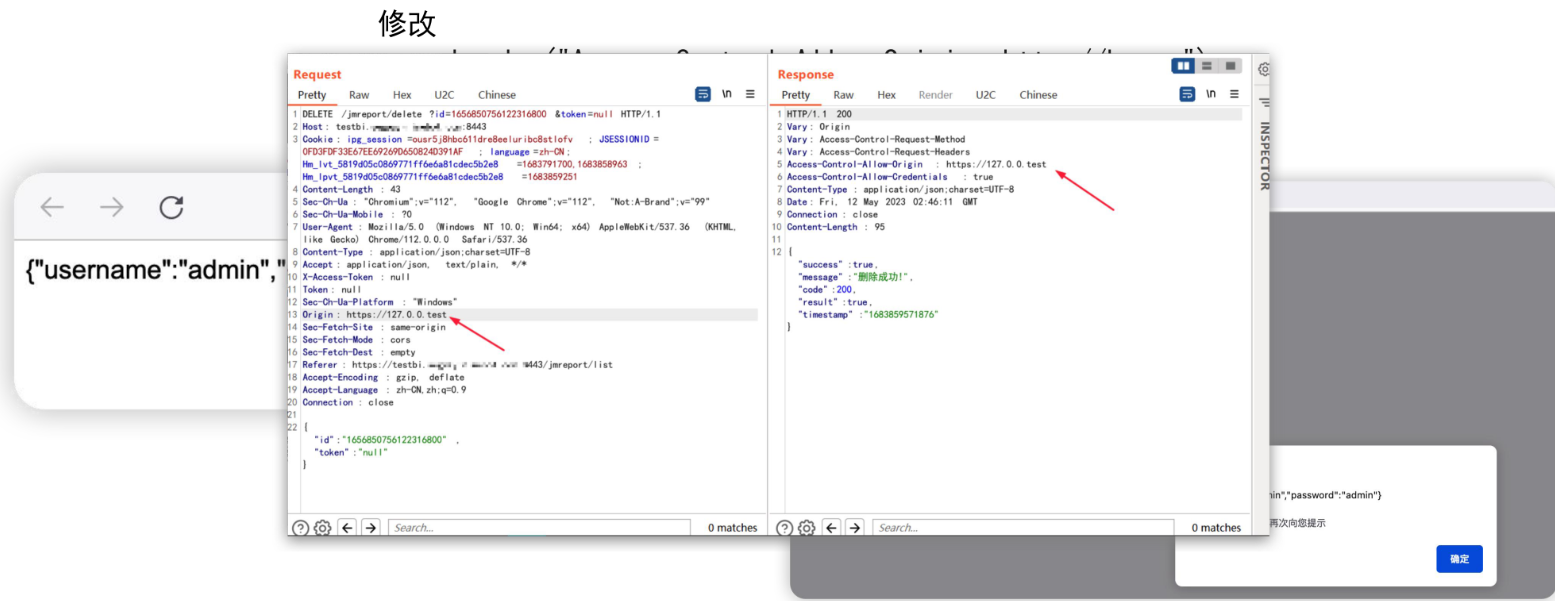This screenshot has width=1555, height=601.
Task: Go to previous match in Request search
Action: [x=347, y=528]
